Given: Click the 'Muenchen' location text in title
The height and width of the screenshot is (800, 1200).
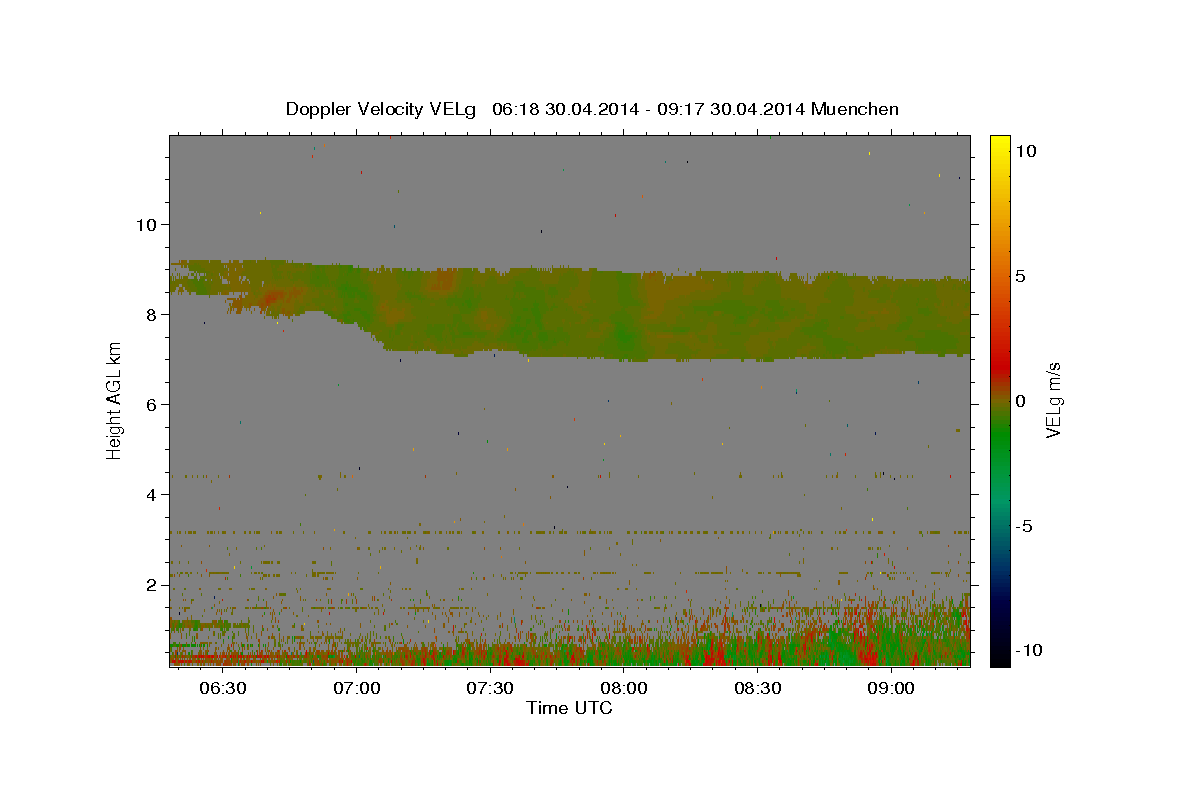Looking at the screenshot, I should [855, 109].
